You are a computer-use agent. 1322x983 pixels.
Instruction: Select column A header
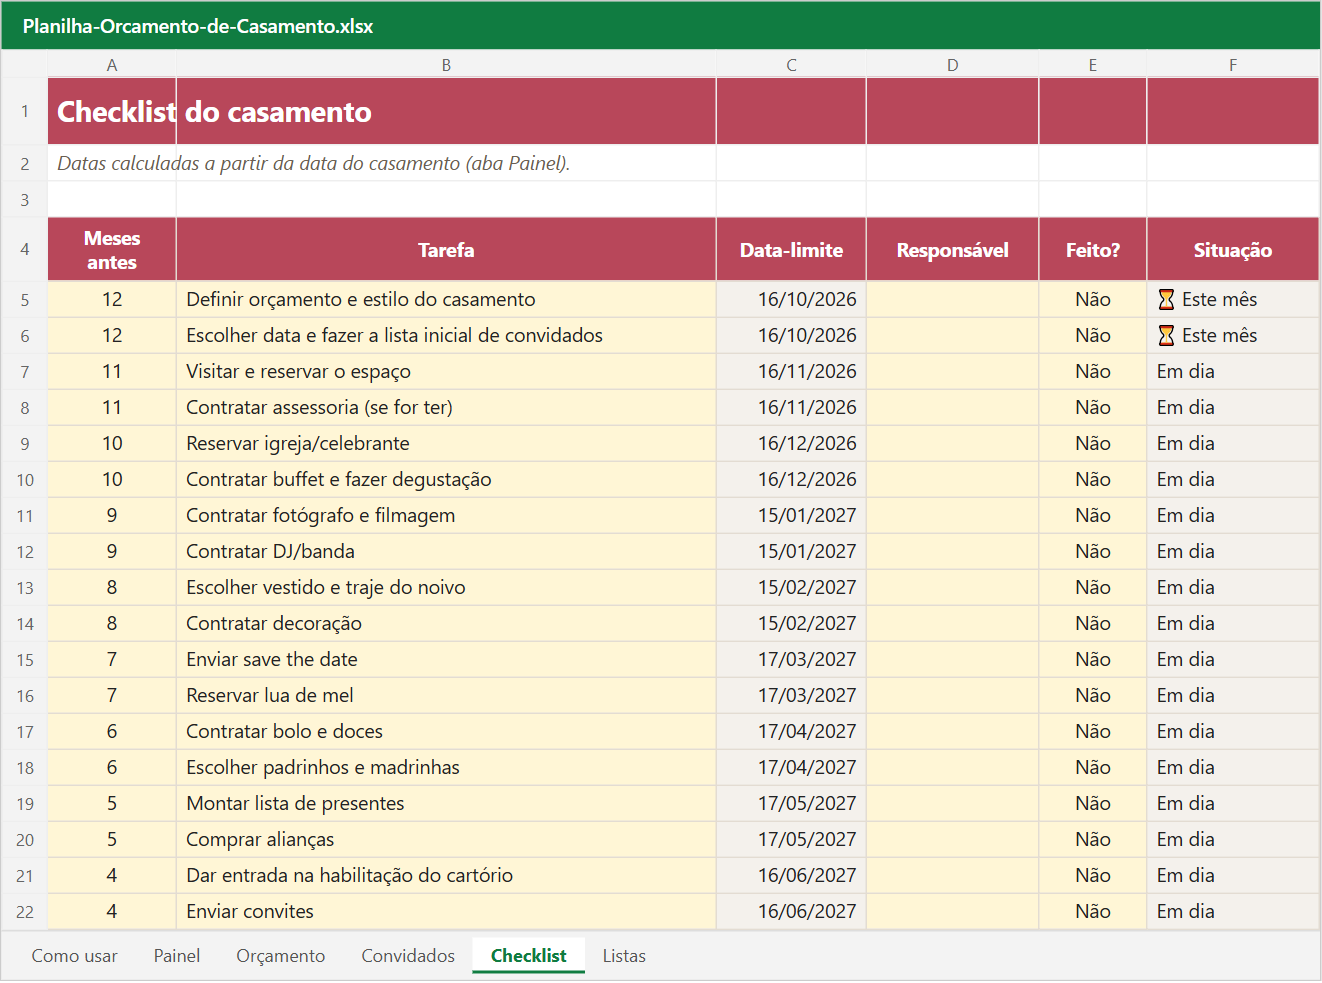(x=112, y=65)
